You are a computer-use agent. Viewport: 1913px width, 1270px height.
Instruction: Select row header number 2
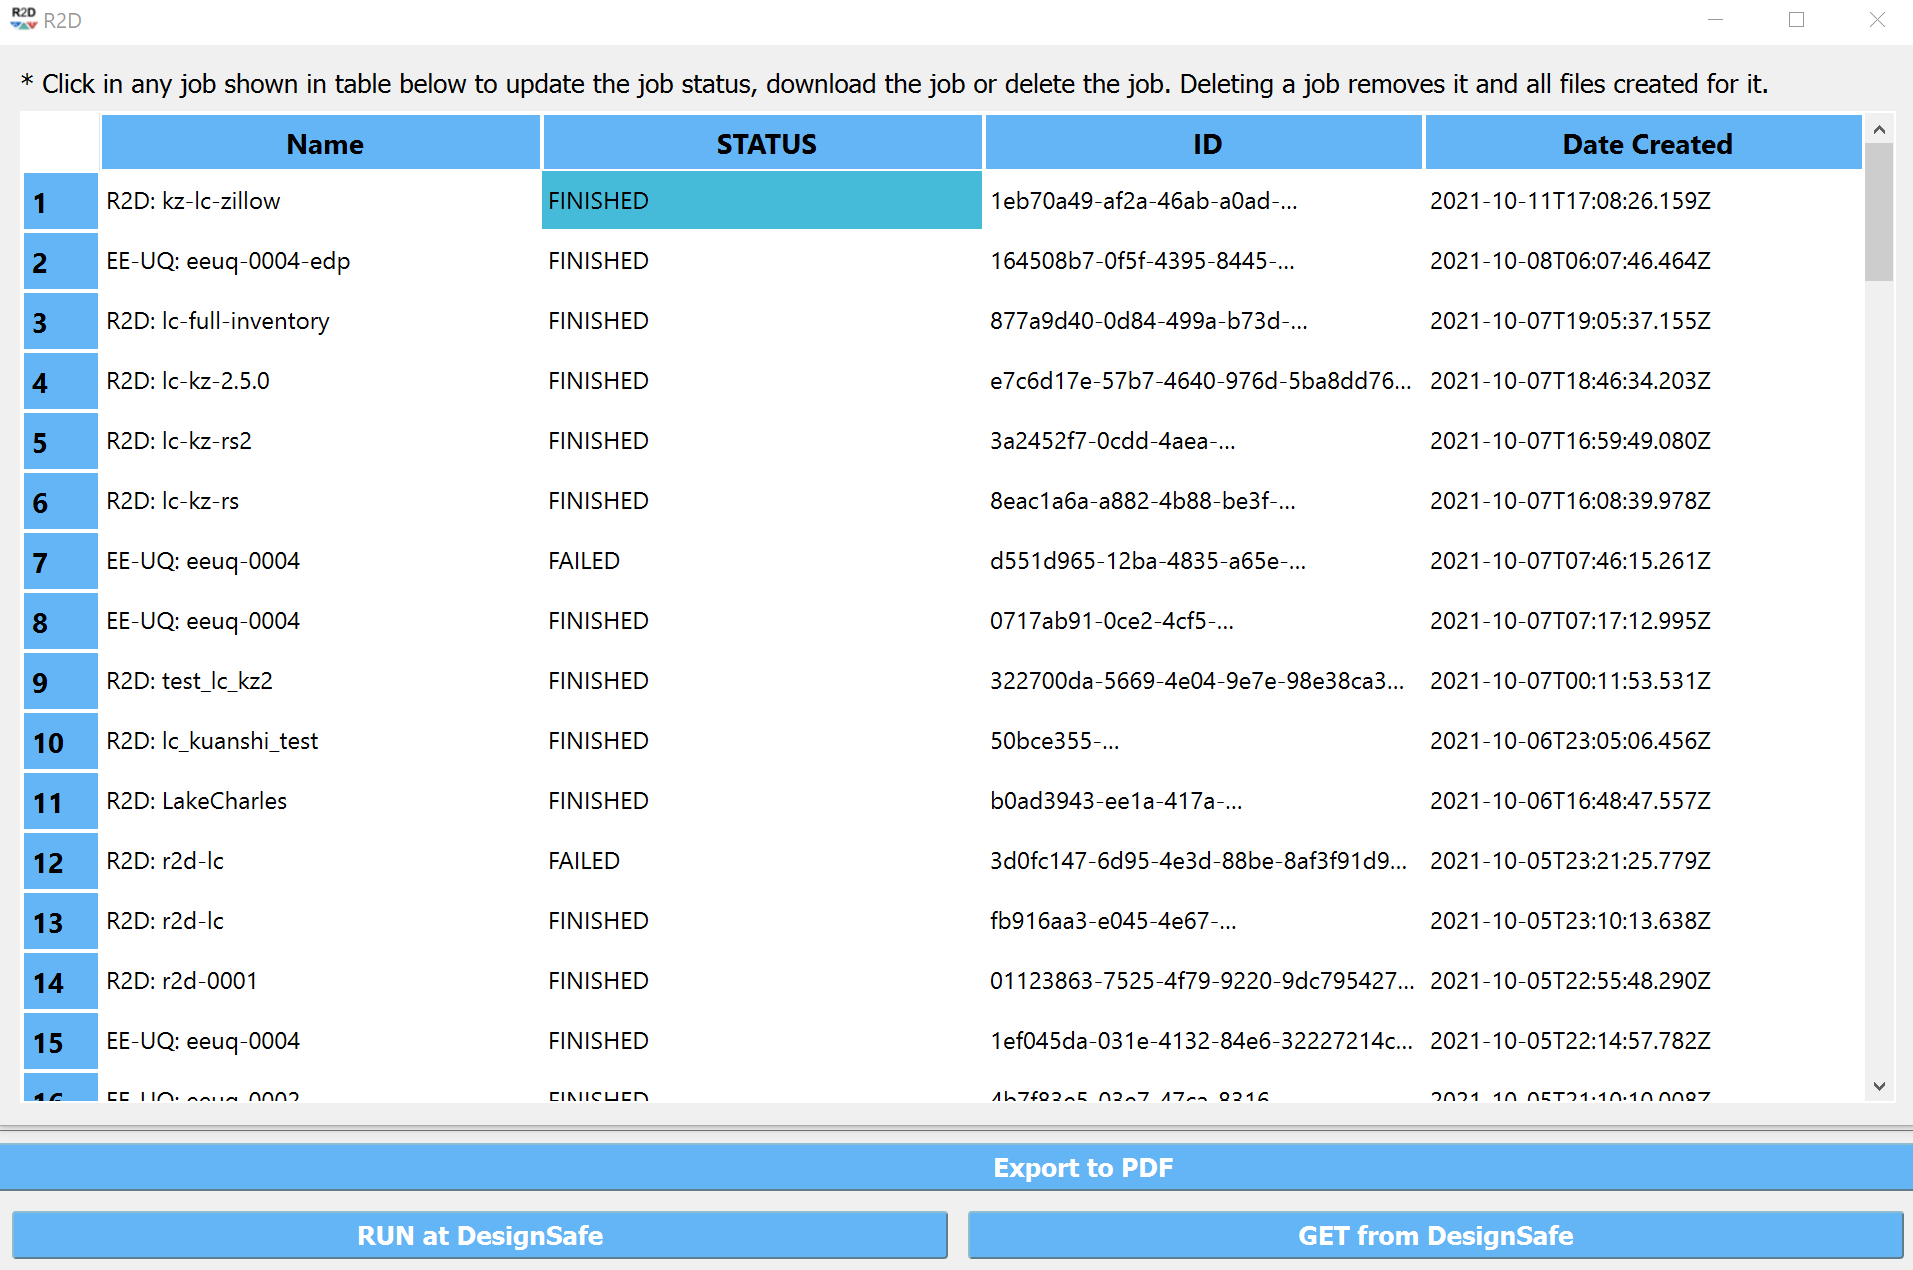61,262
